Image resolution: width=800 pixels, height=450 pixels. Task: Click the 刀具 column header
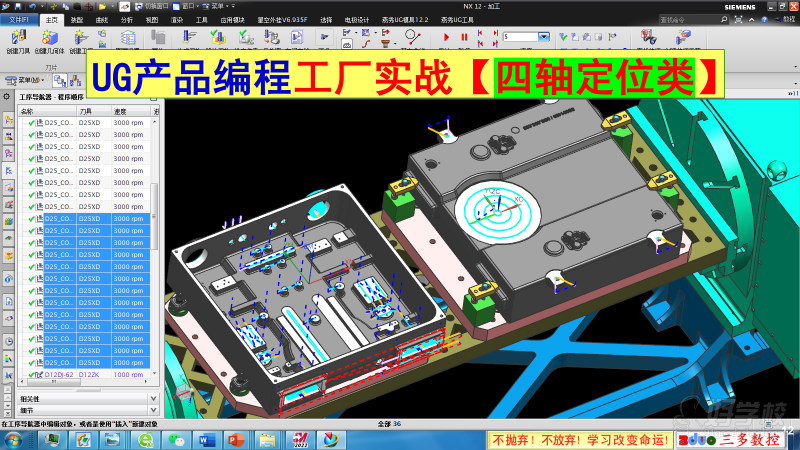pyautogui.click(x=88, y=111)
